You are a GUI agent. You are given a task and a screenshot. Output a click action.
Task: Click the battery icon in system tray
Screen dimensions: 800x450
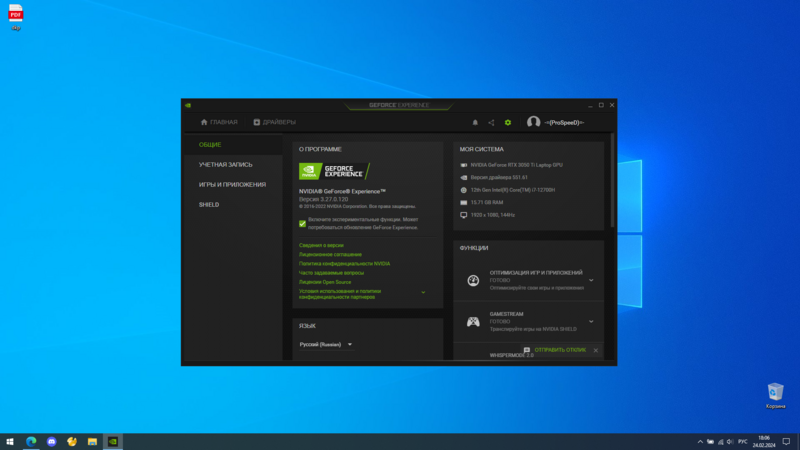coord(710,442)
